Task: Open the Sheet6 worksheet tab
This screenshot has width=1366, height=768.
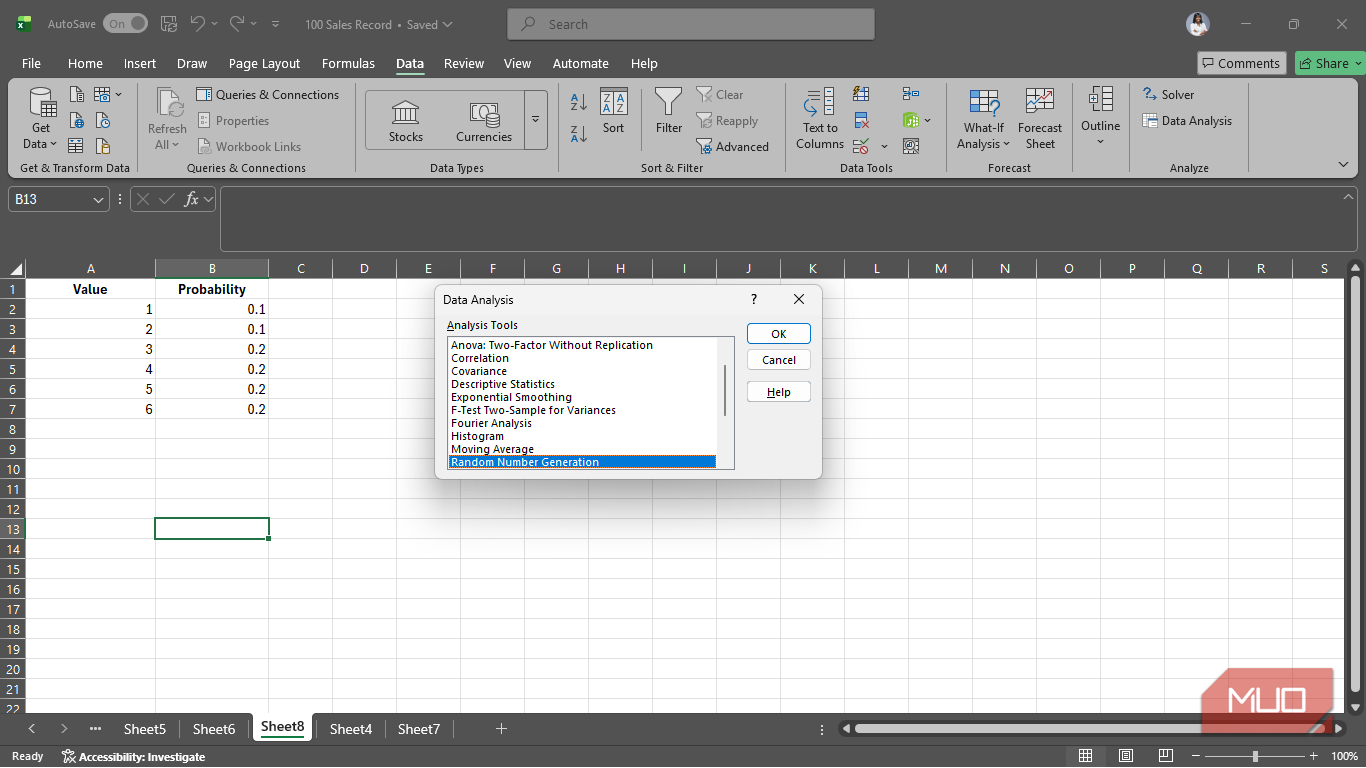Action: tap(214, 729)
